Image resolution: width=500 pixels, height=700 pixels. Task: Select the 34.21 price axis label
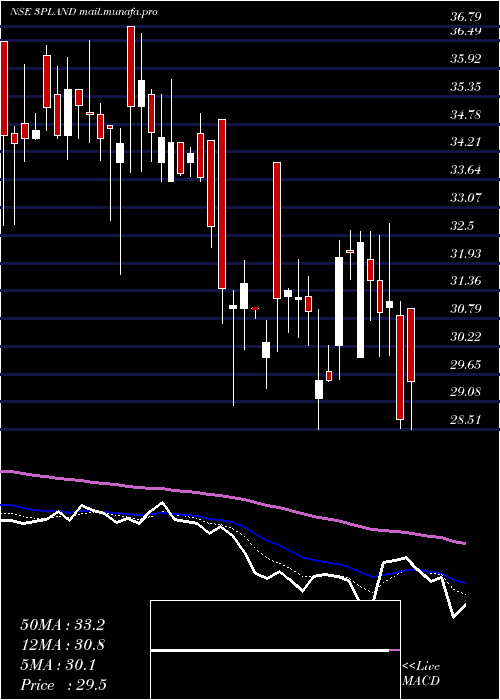(x=466, y=142)
